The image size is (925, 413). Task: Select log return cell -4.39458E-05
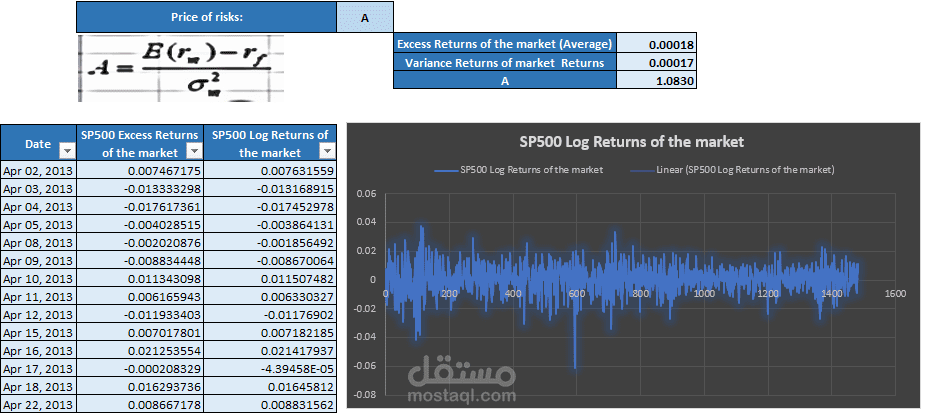click(270, 369)
